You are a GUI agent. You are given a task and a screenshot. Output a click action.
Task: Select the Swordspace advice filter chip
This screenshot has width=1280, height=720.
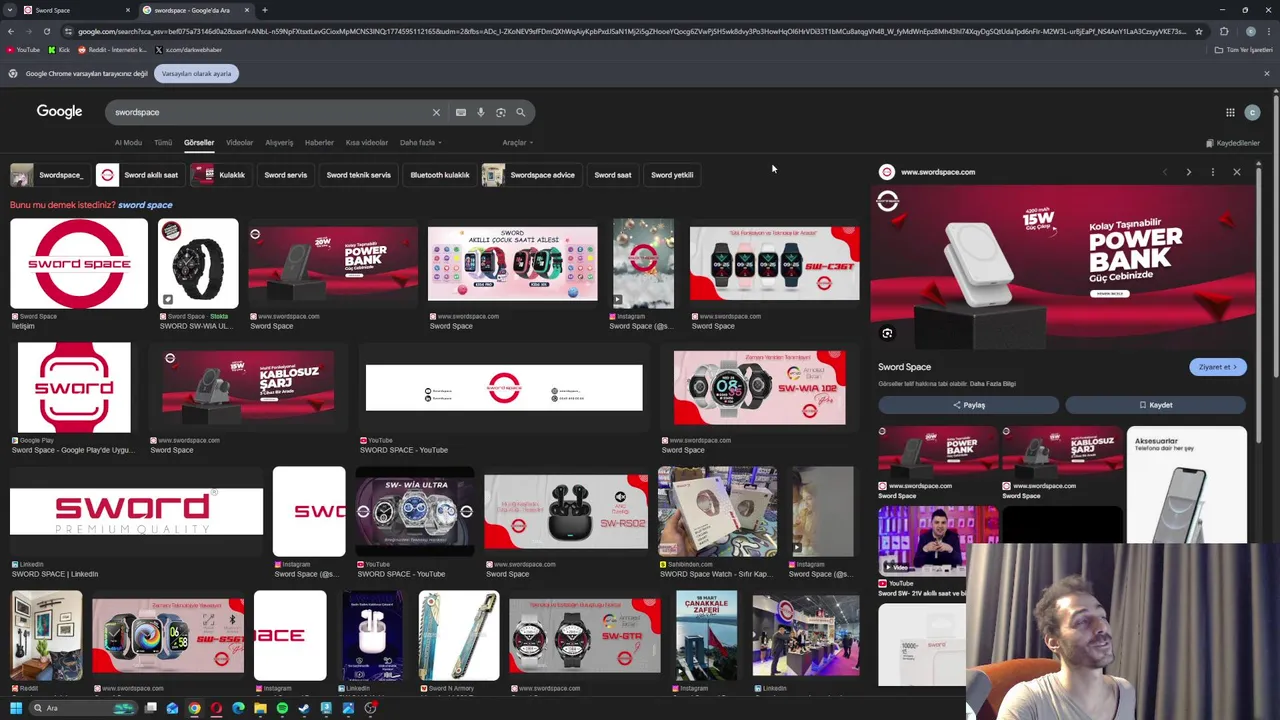530,175
